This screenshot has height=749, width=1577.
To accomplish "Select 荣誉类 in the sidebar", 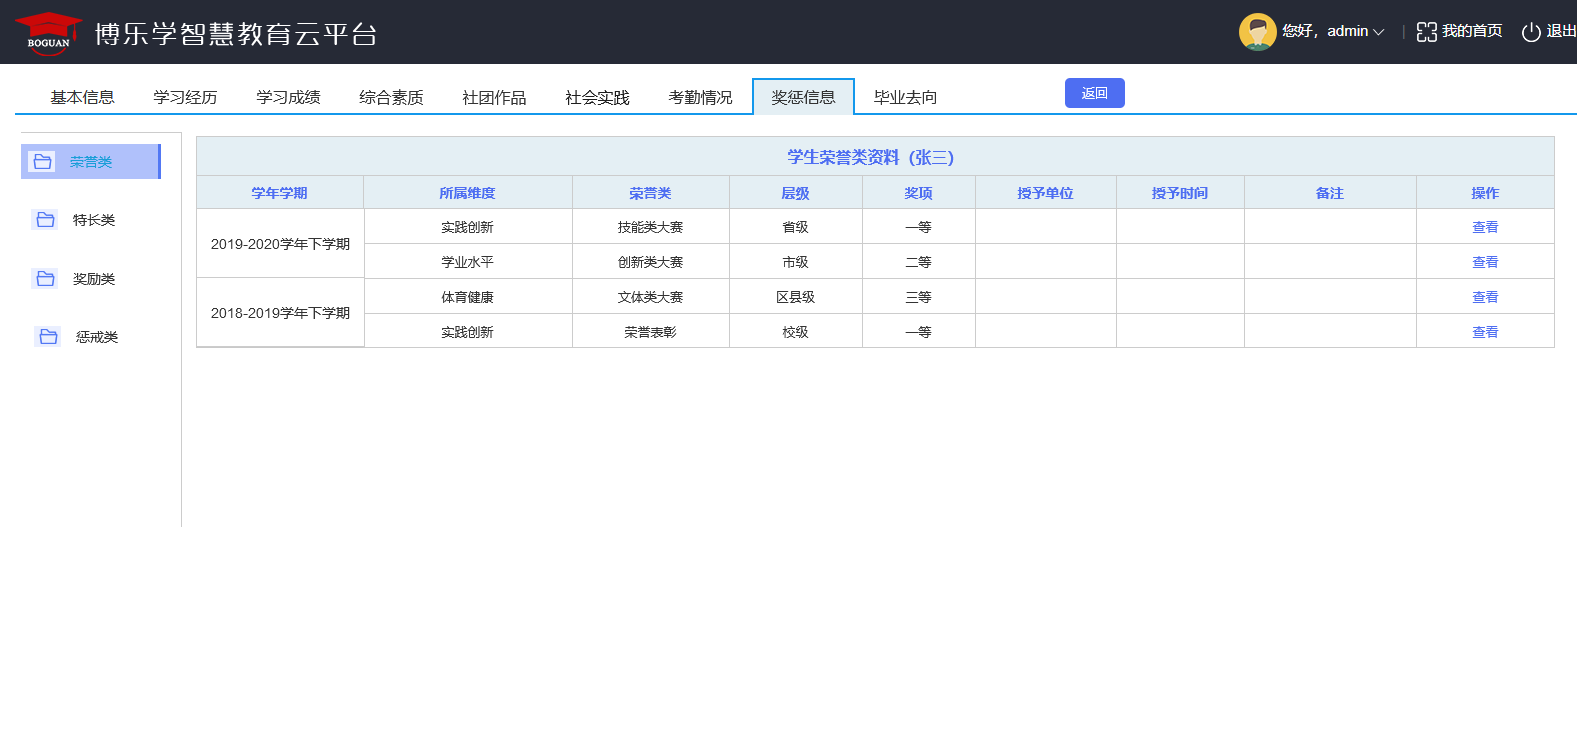I will [x=90, y=162].
